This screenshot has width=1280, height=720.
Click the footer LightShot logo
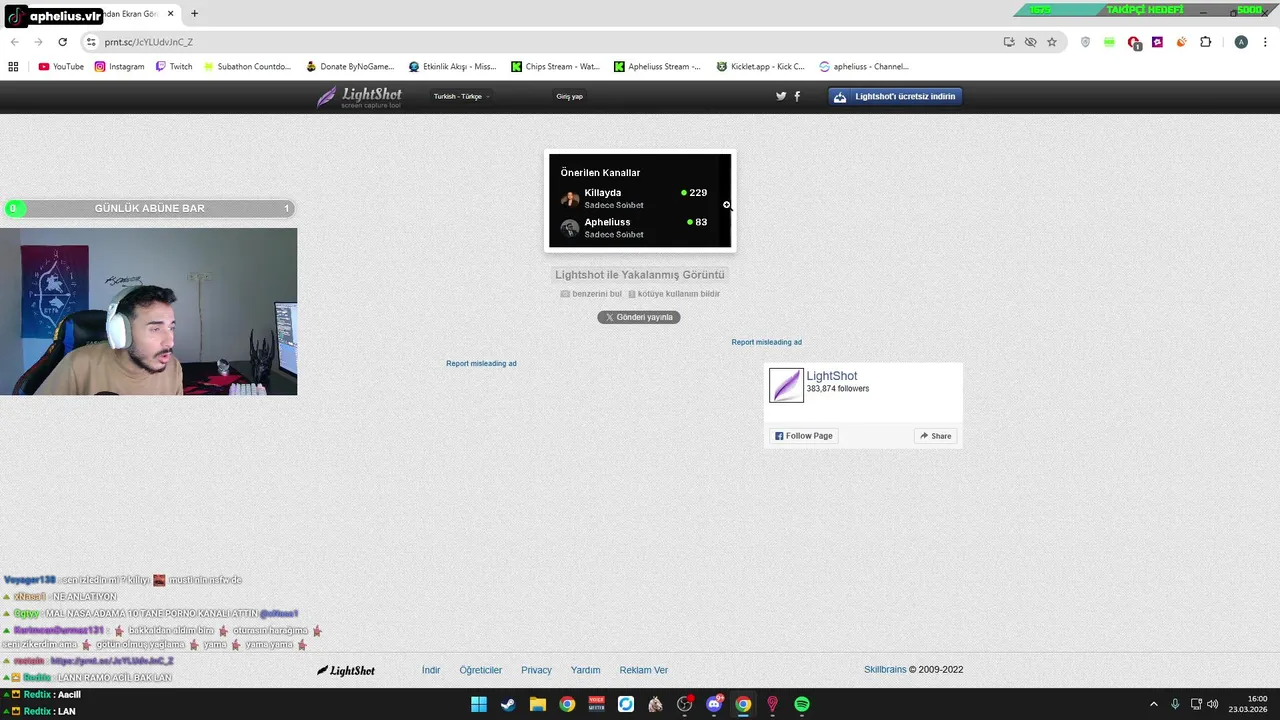tap(346, 670)
